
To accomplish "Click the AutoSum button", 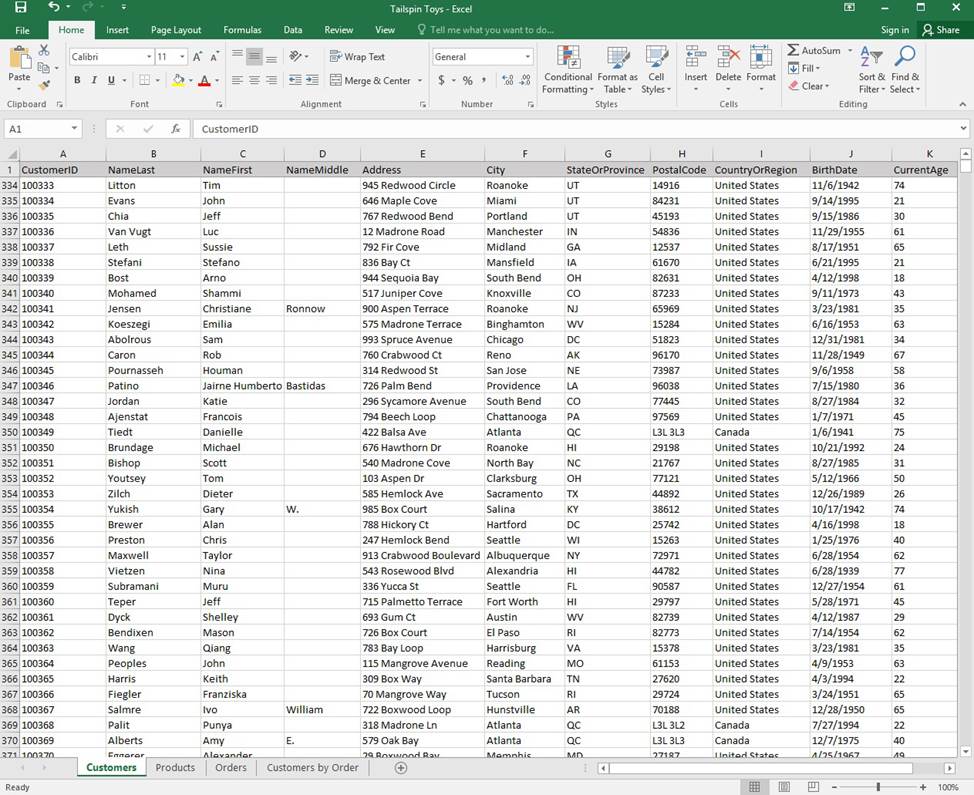I will (813, 50).
